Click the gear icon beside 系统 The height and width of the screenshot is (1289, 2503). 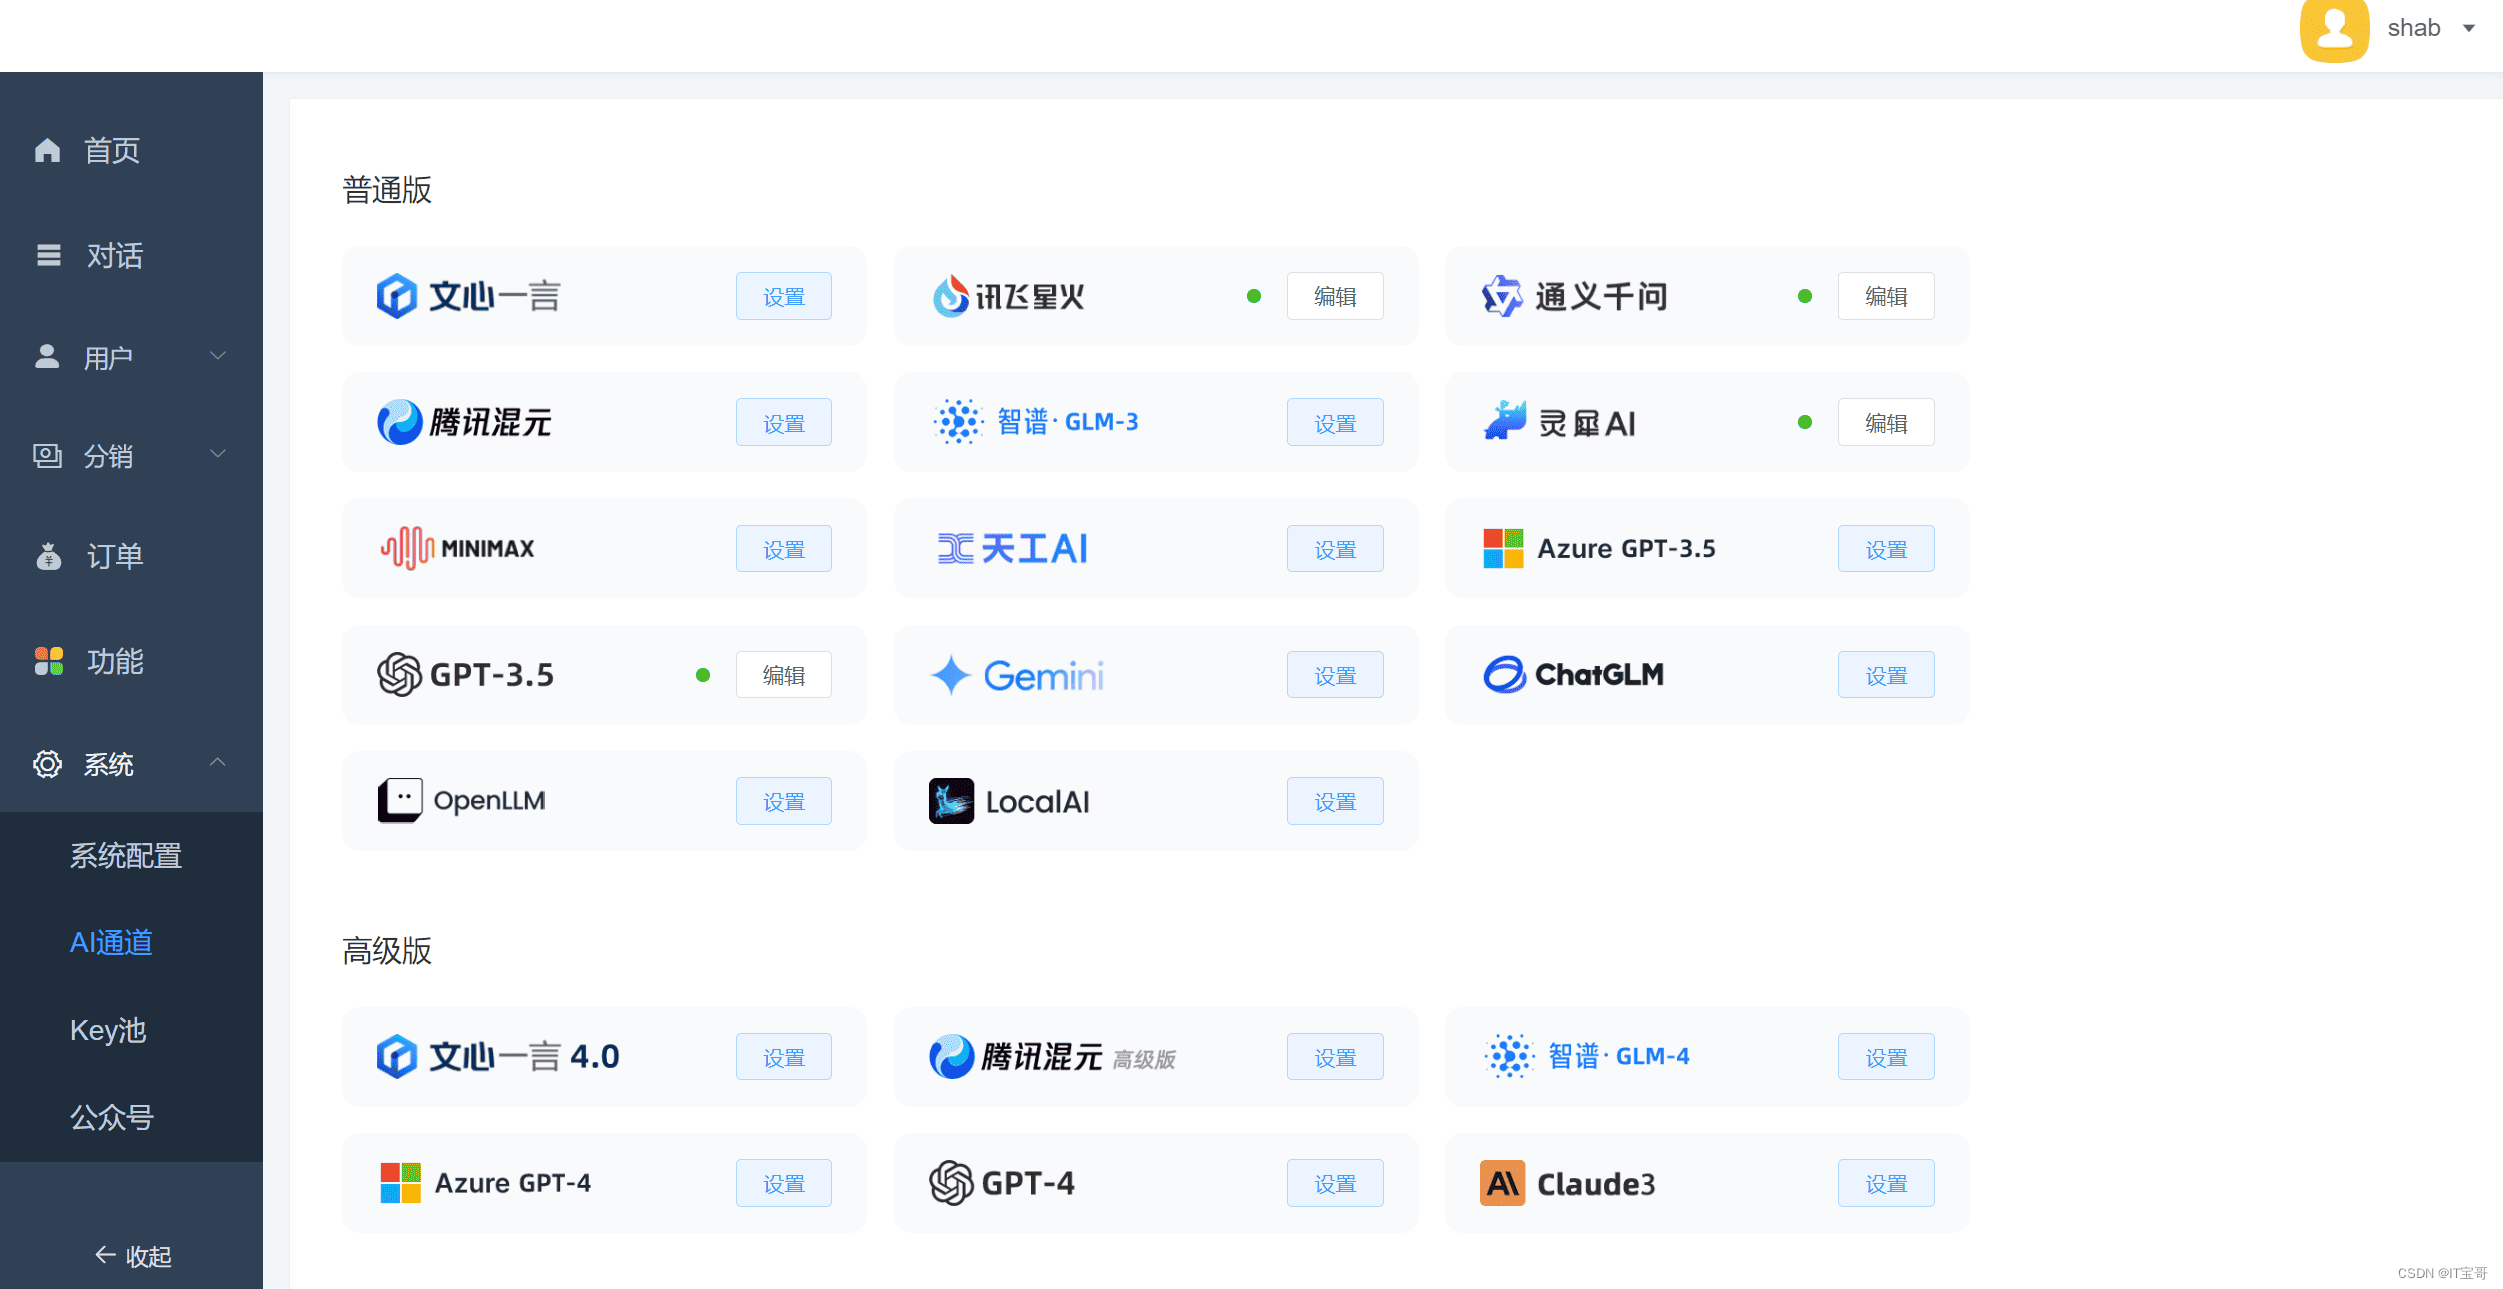[x=47, y=764]
